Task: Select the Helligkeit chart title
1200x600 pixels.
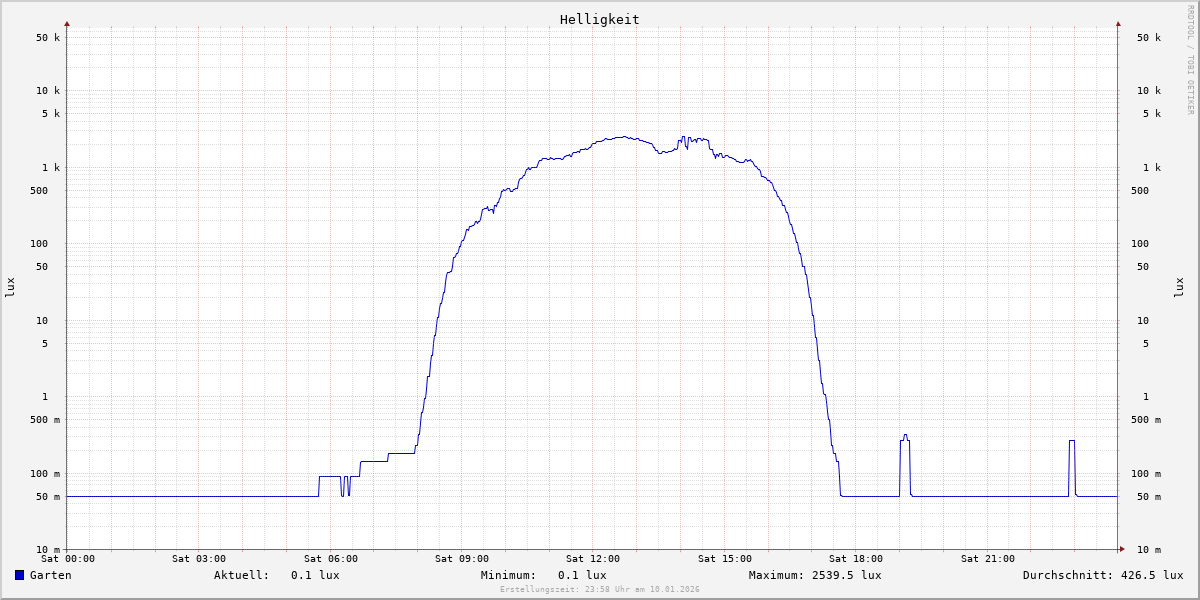Action: tap(599, 19)
